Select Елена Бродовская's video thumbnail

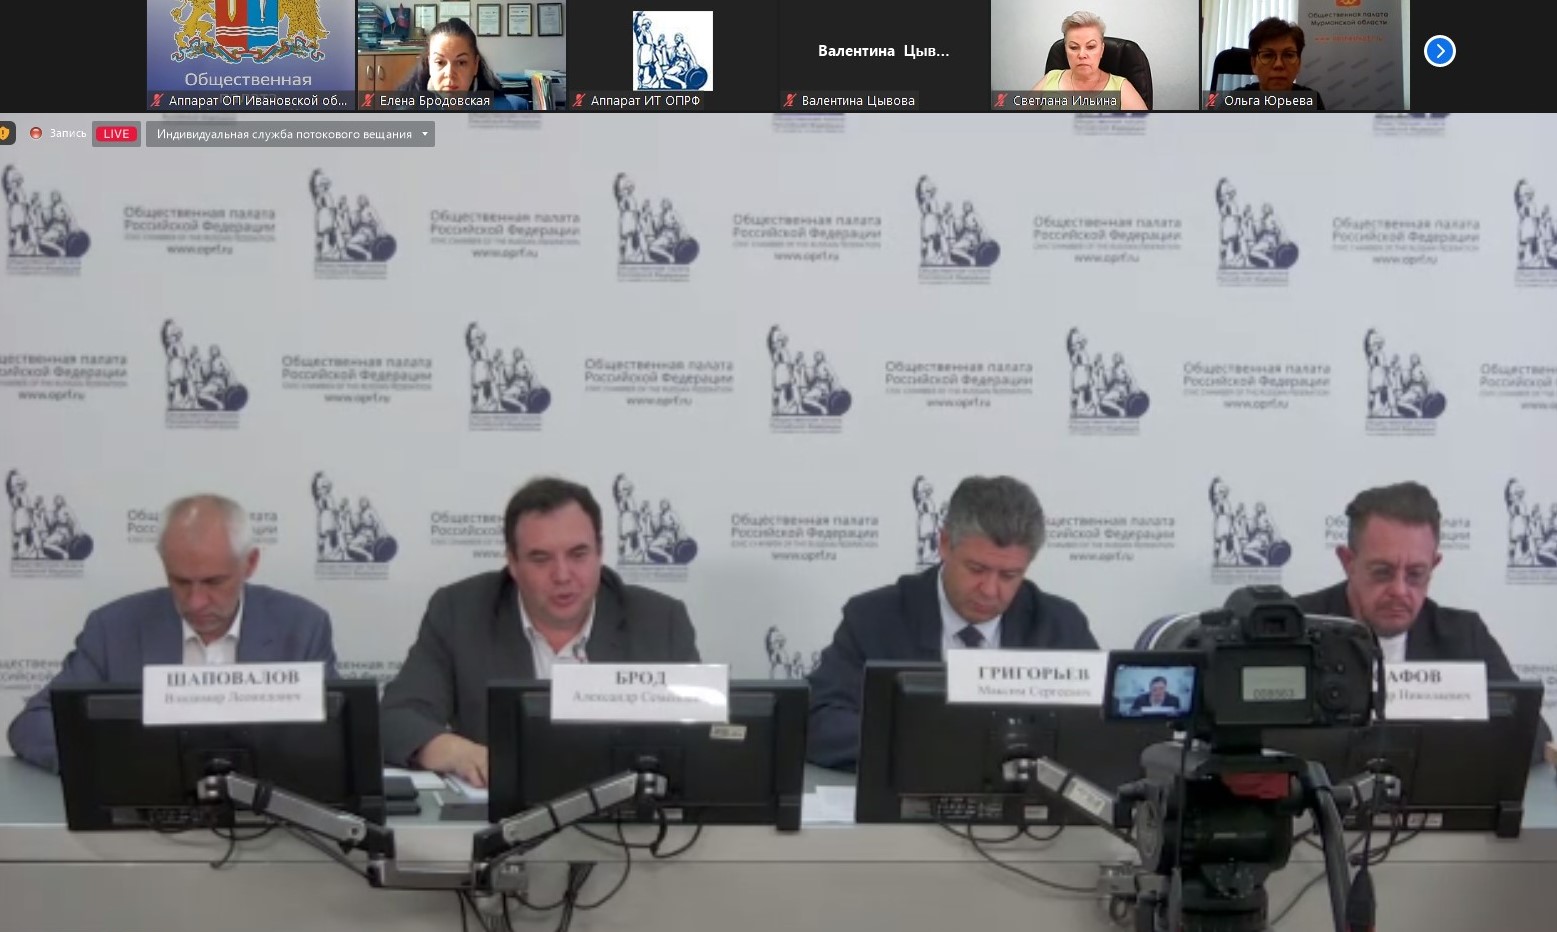click(x=461, y=50)
